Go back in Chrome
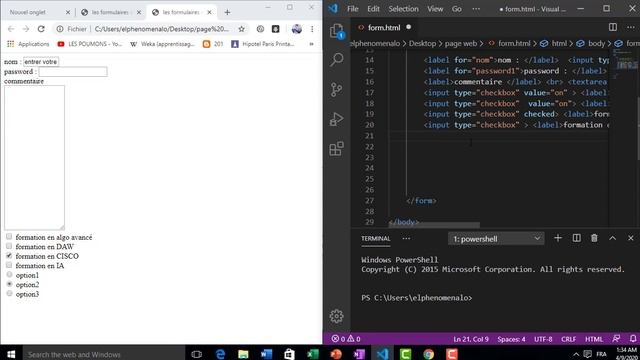640x360 pixels. (11, 29)
